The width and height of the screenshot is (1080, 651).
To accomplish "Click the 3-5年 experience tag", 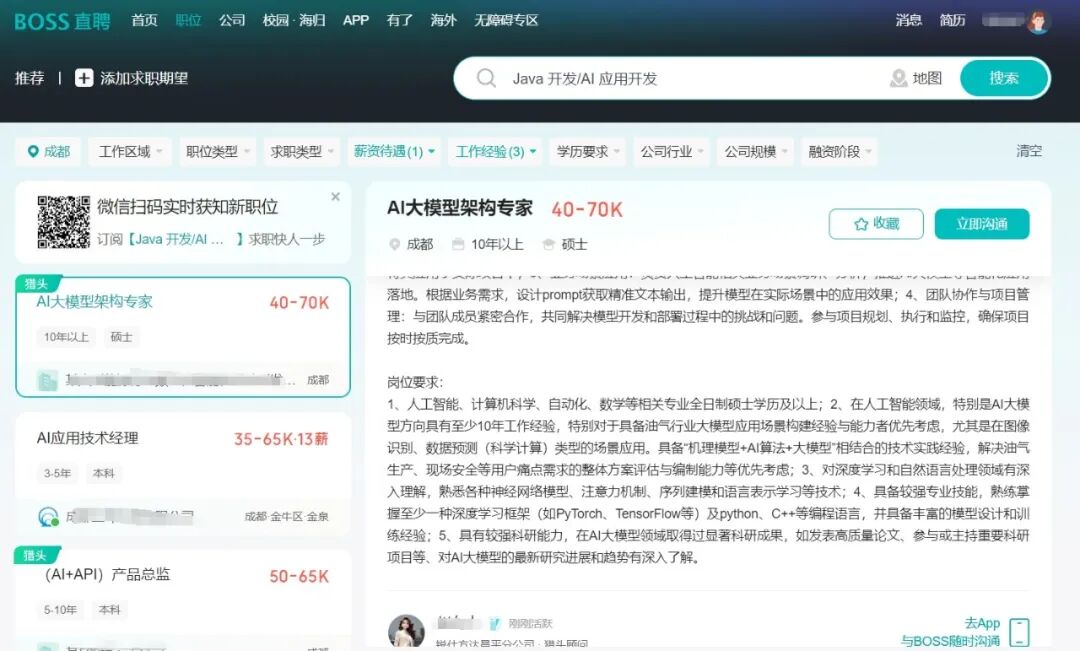I will coord(57,473).
